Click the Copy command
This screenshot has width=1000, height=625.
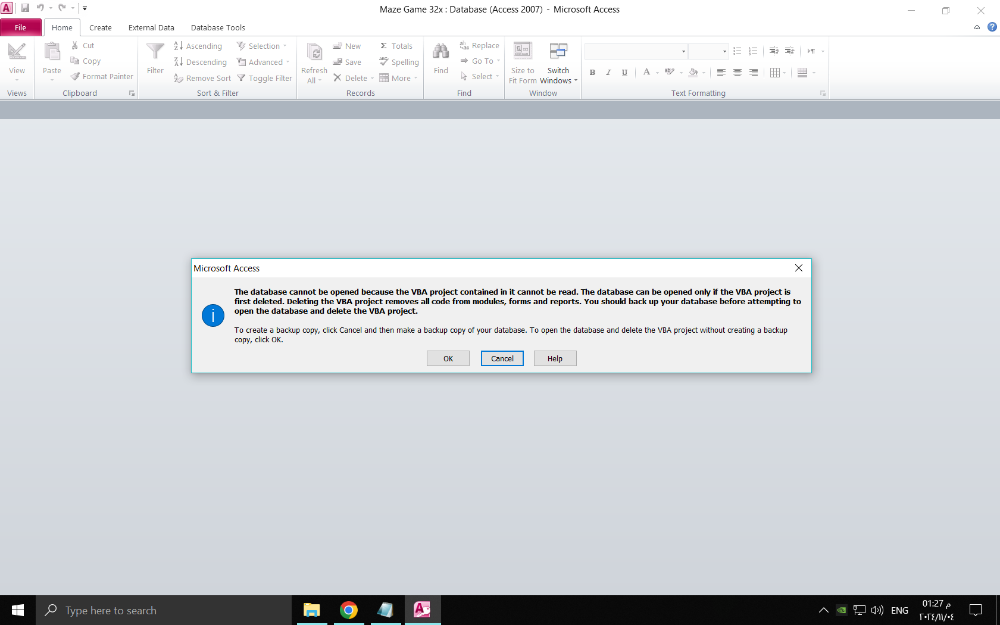coord(85,61)
